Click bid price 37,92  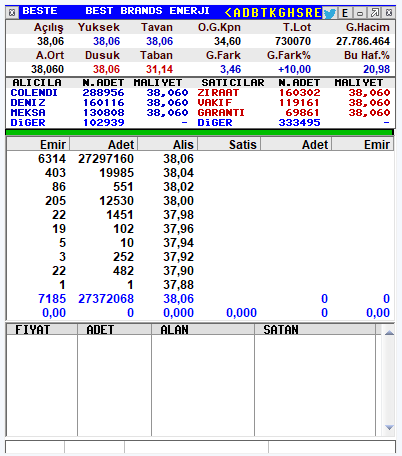(178, 257)
